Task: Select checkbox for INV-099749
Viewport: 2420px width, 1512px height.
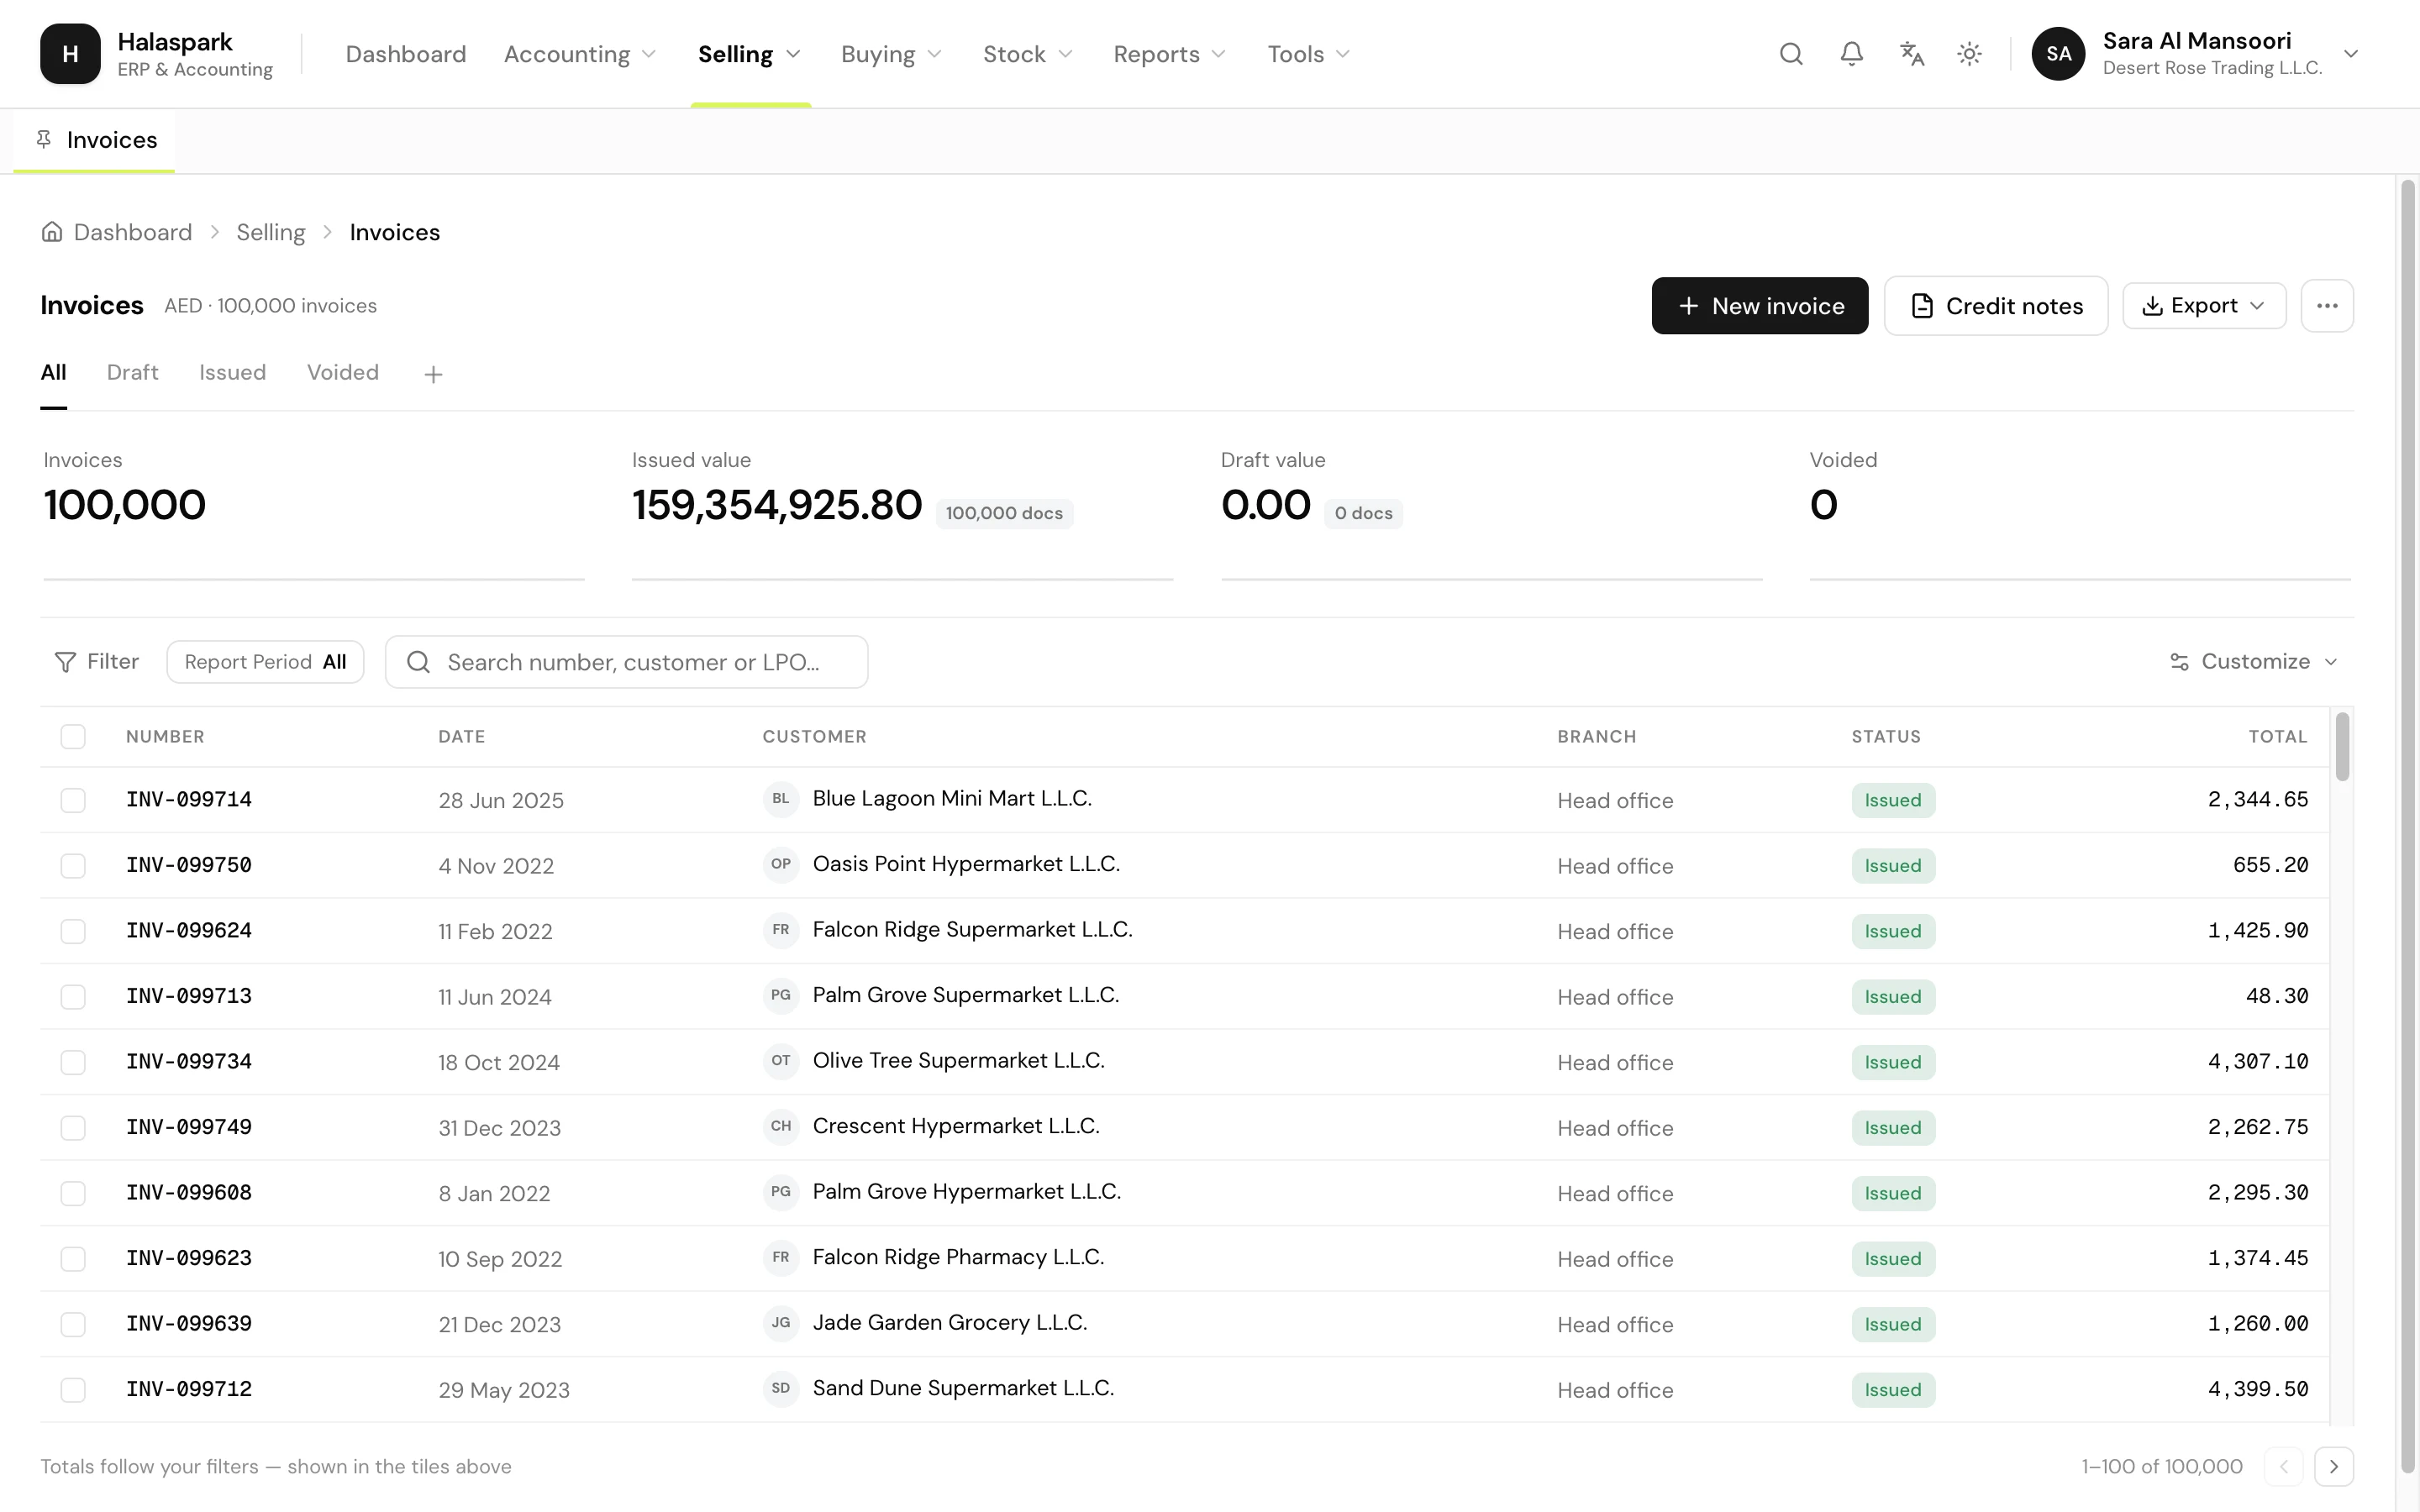Action: 73,1128
